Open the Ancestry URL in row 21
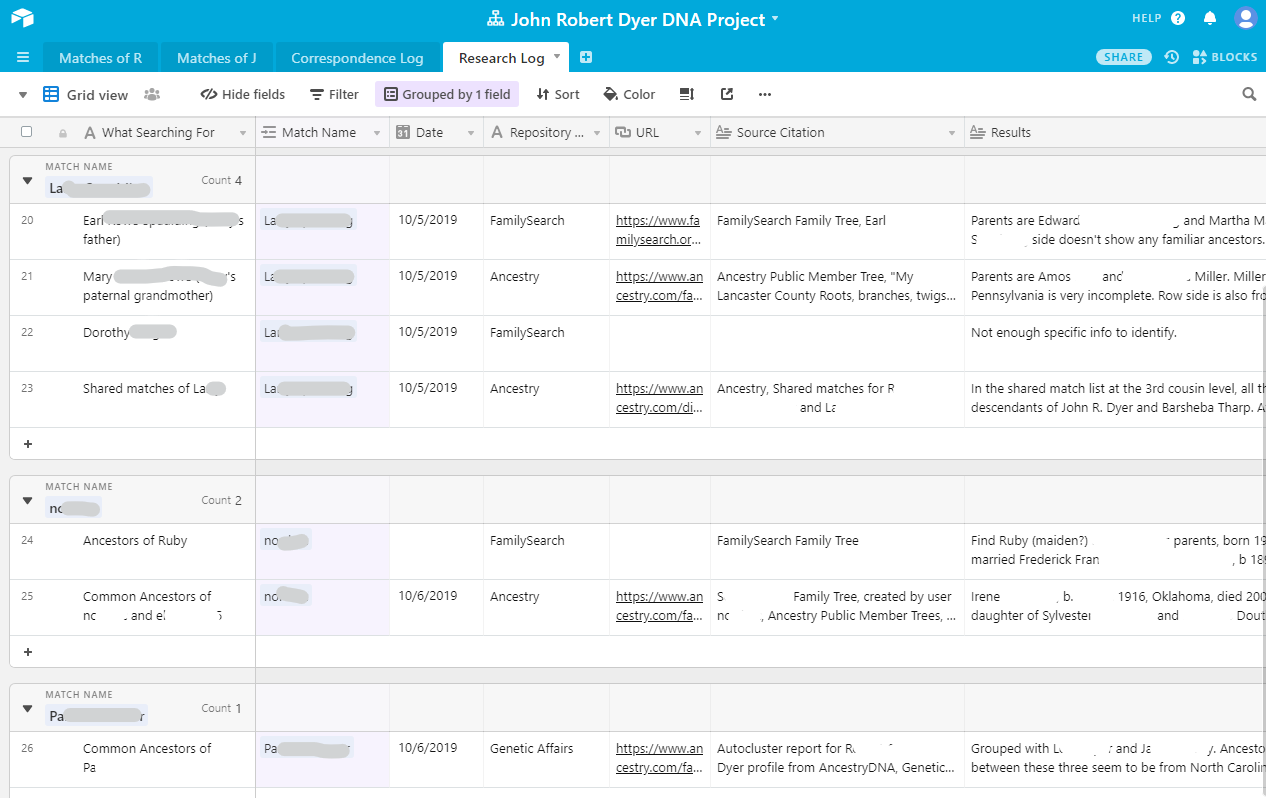Viewport: 1266px width, 798px height. (x=659, y=286)
